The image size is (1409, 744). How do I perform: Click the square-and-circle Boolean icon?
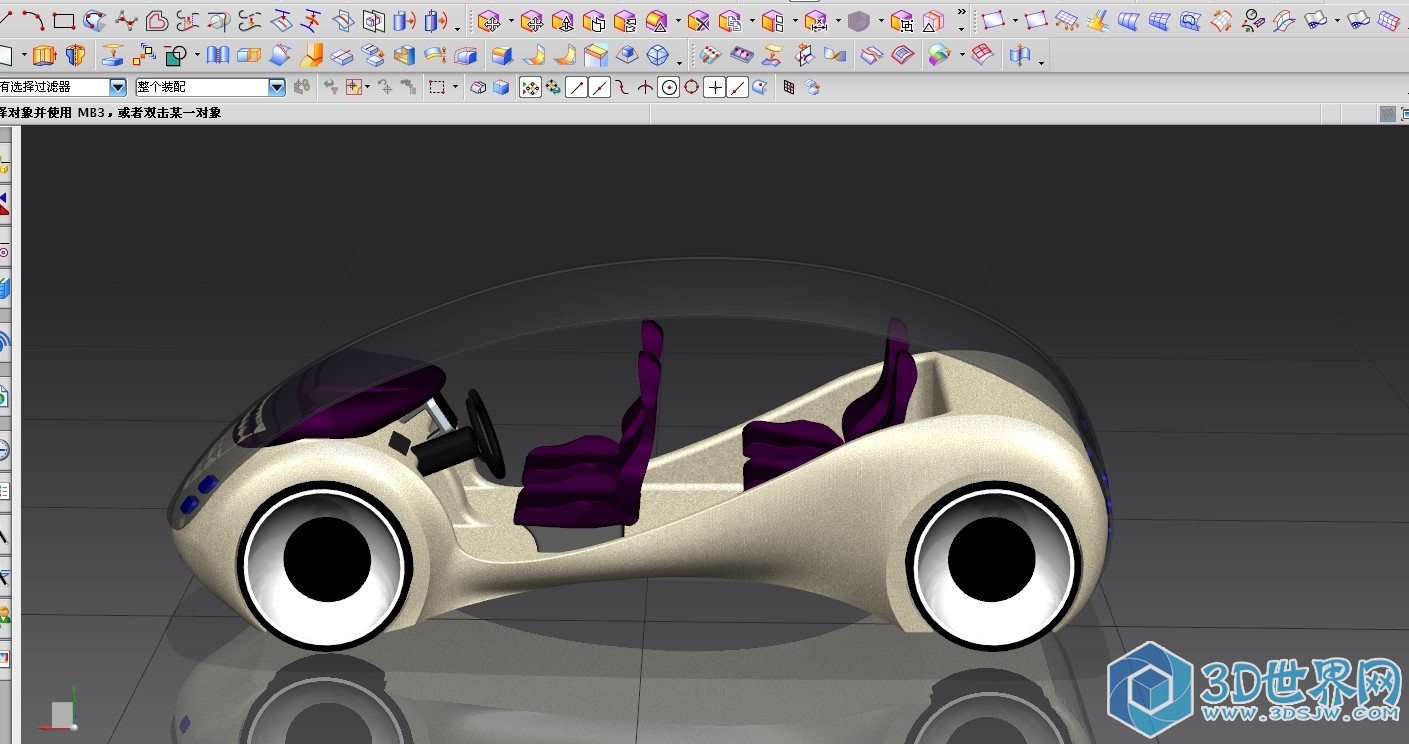[x=176, y=55]
